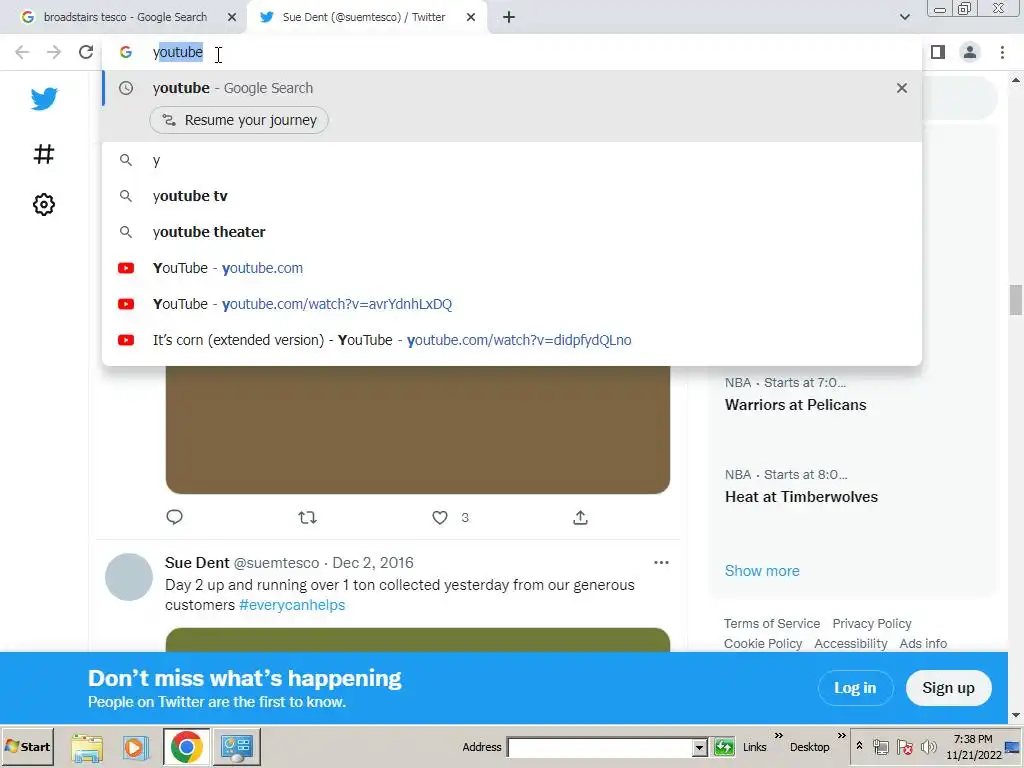This screenshot has width=1024, height=768.
Task: Select the 'youtube - Google Search' suggestion
Action: pos(512,88)
